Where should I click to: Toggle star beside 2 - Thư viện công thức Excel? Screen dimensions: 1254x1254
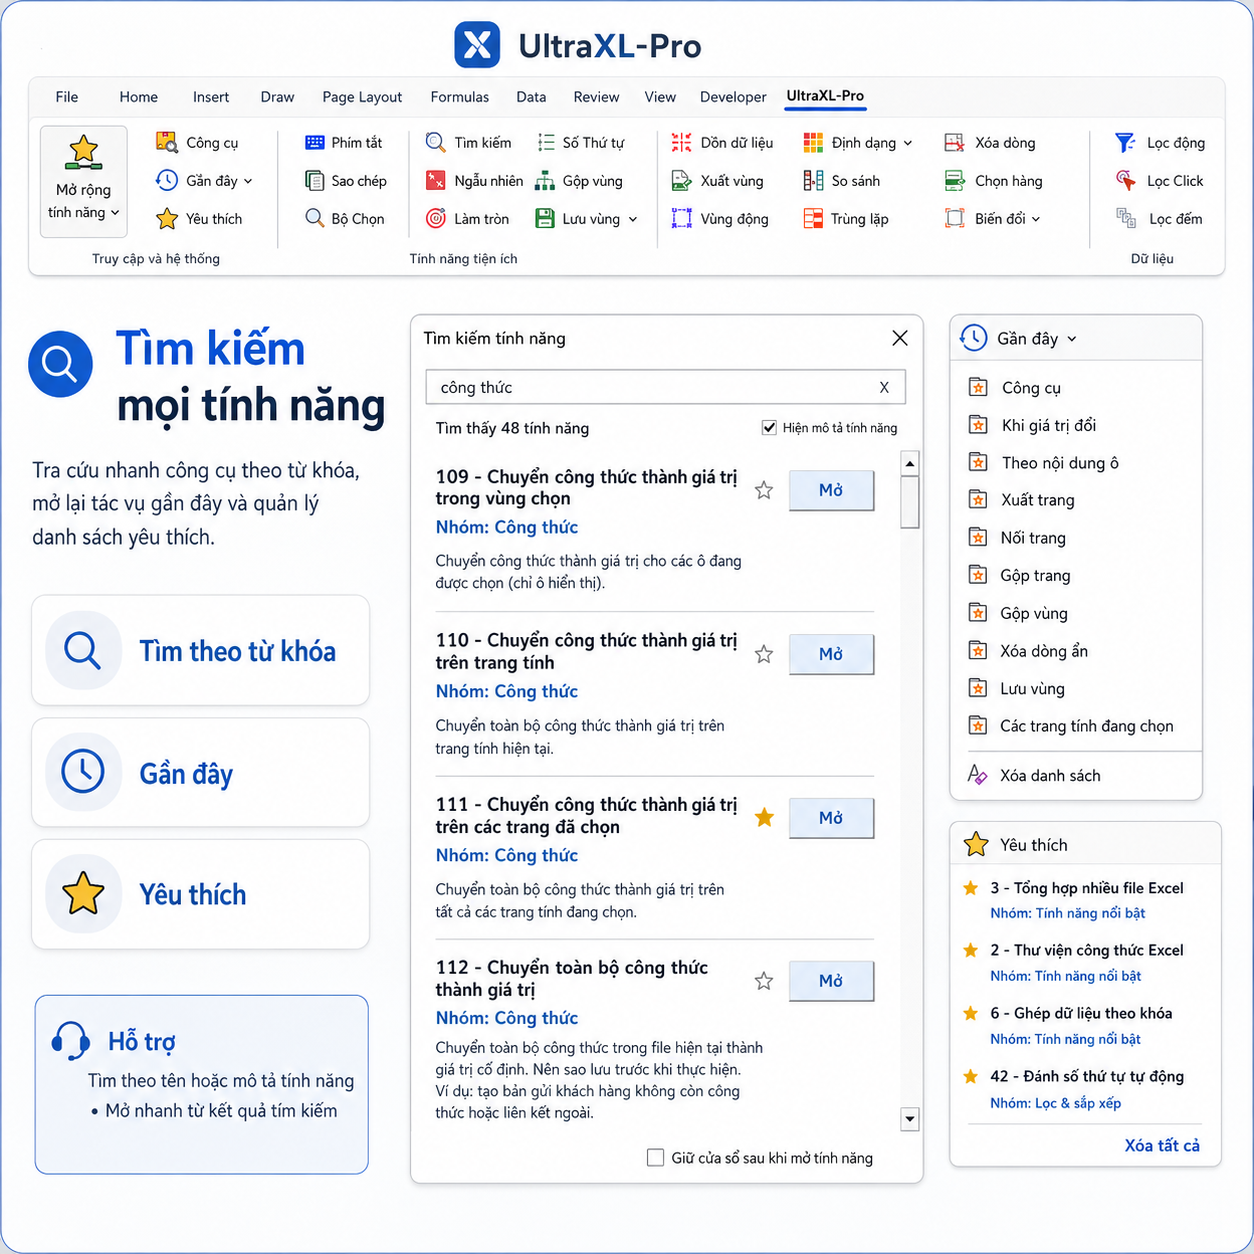pos(970,950)
